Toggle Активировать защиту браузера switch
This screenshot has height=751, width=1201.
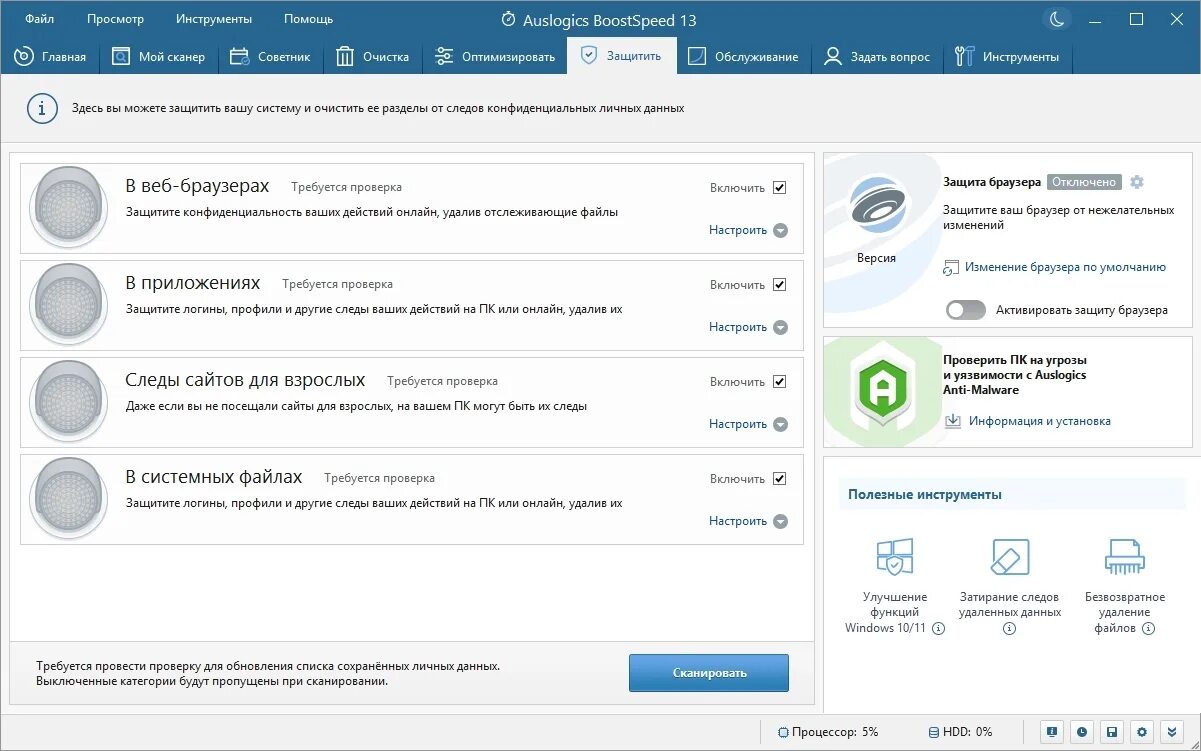966,310
